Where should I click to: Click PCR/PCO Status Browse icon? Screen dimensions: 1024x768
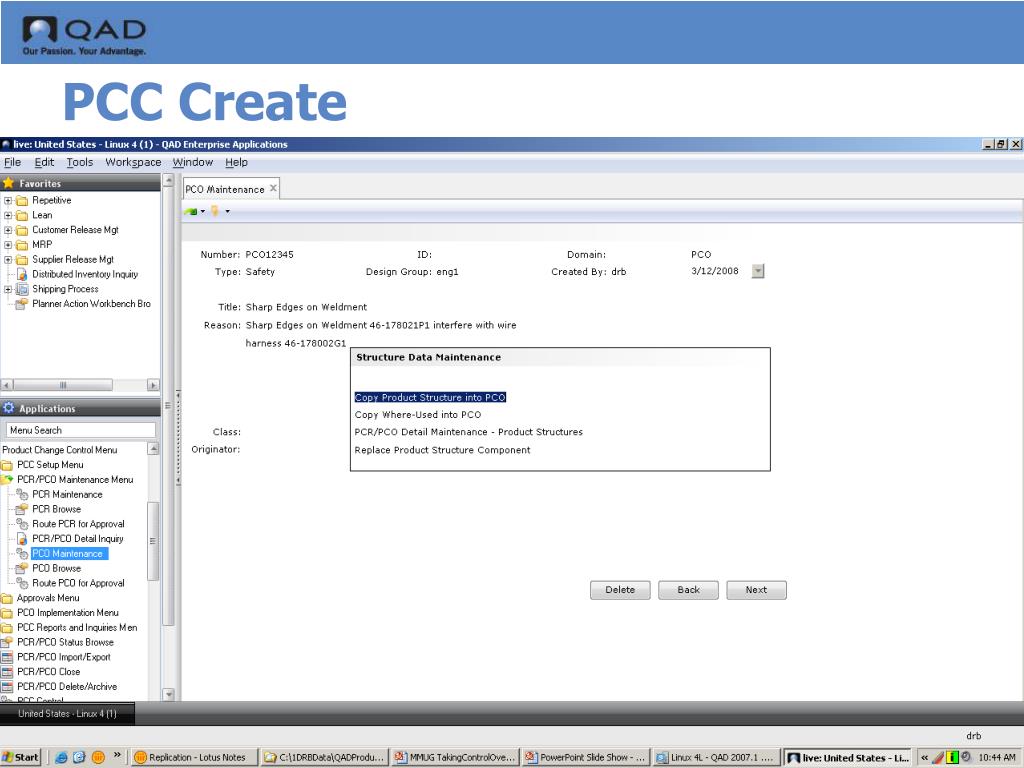[x=7, y=642]
